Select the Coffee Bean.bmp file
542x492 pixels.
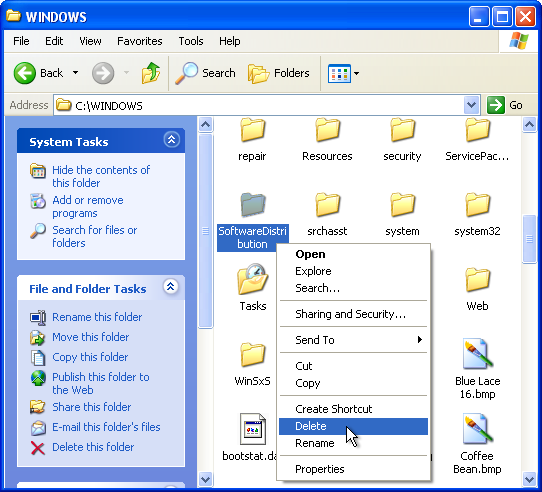tap(477, 428)
